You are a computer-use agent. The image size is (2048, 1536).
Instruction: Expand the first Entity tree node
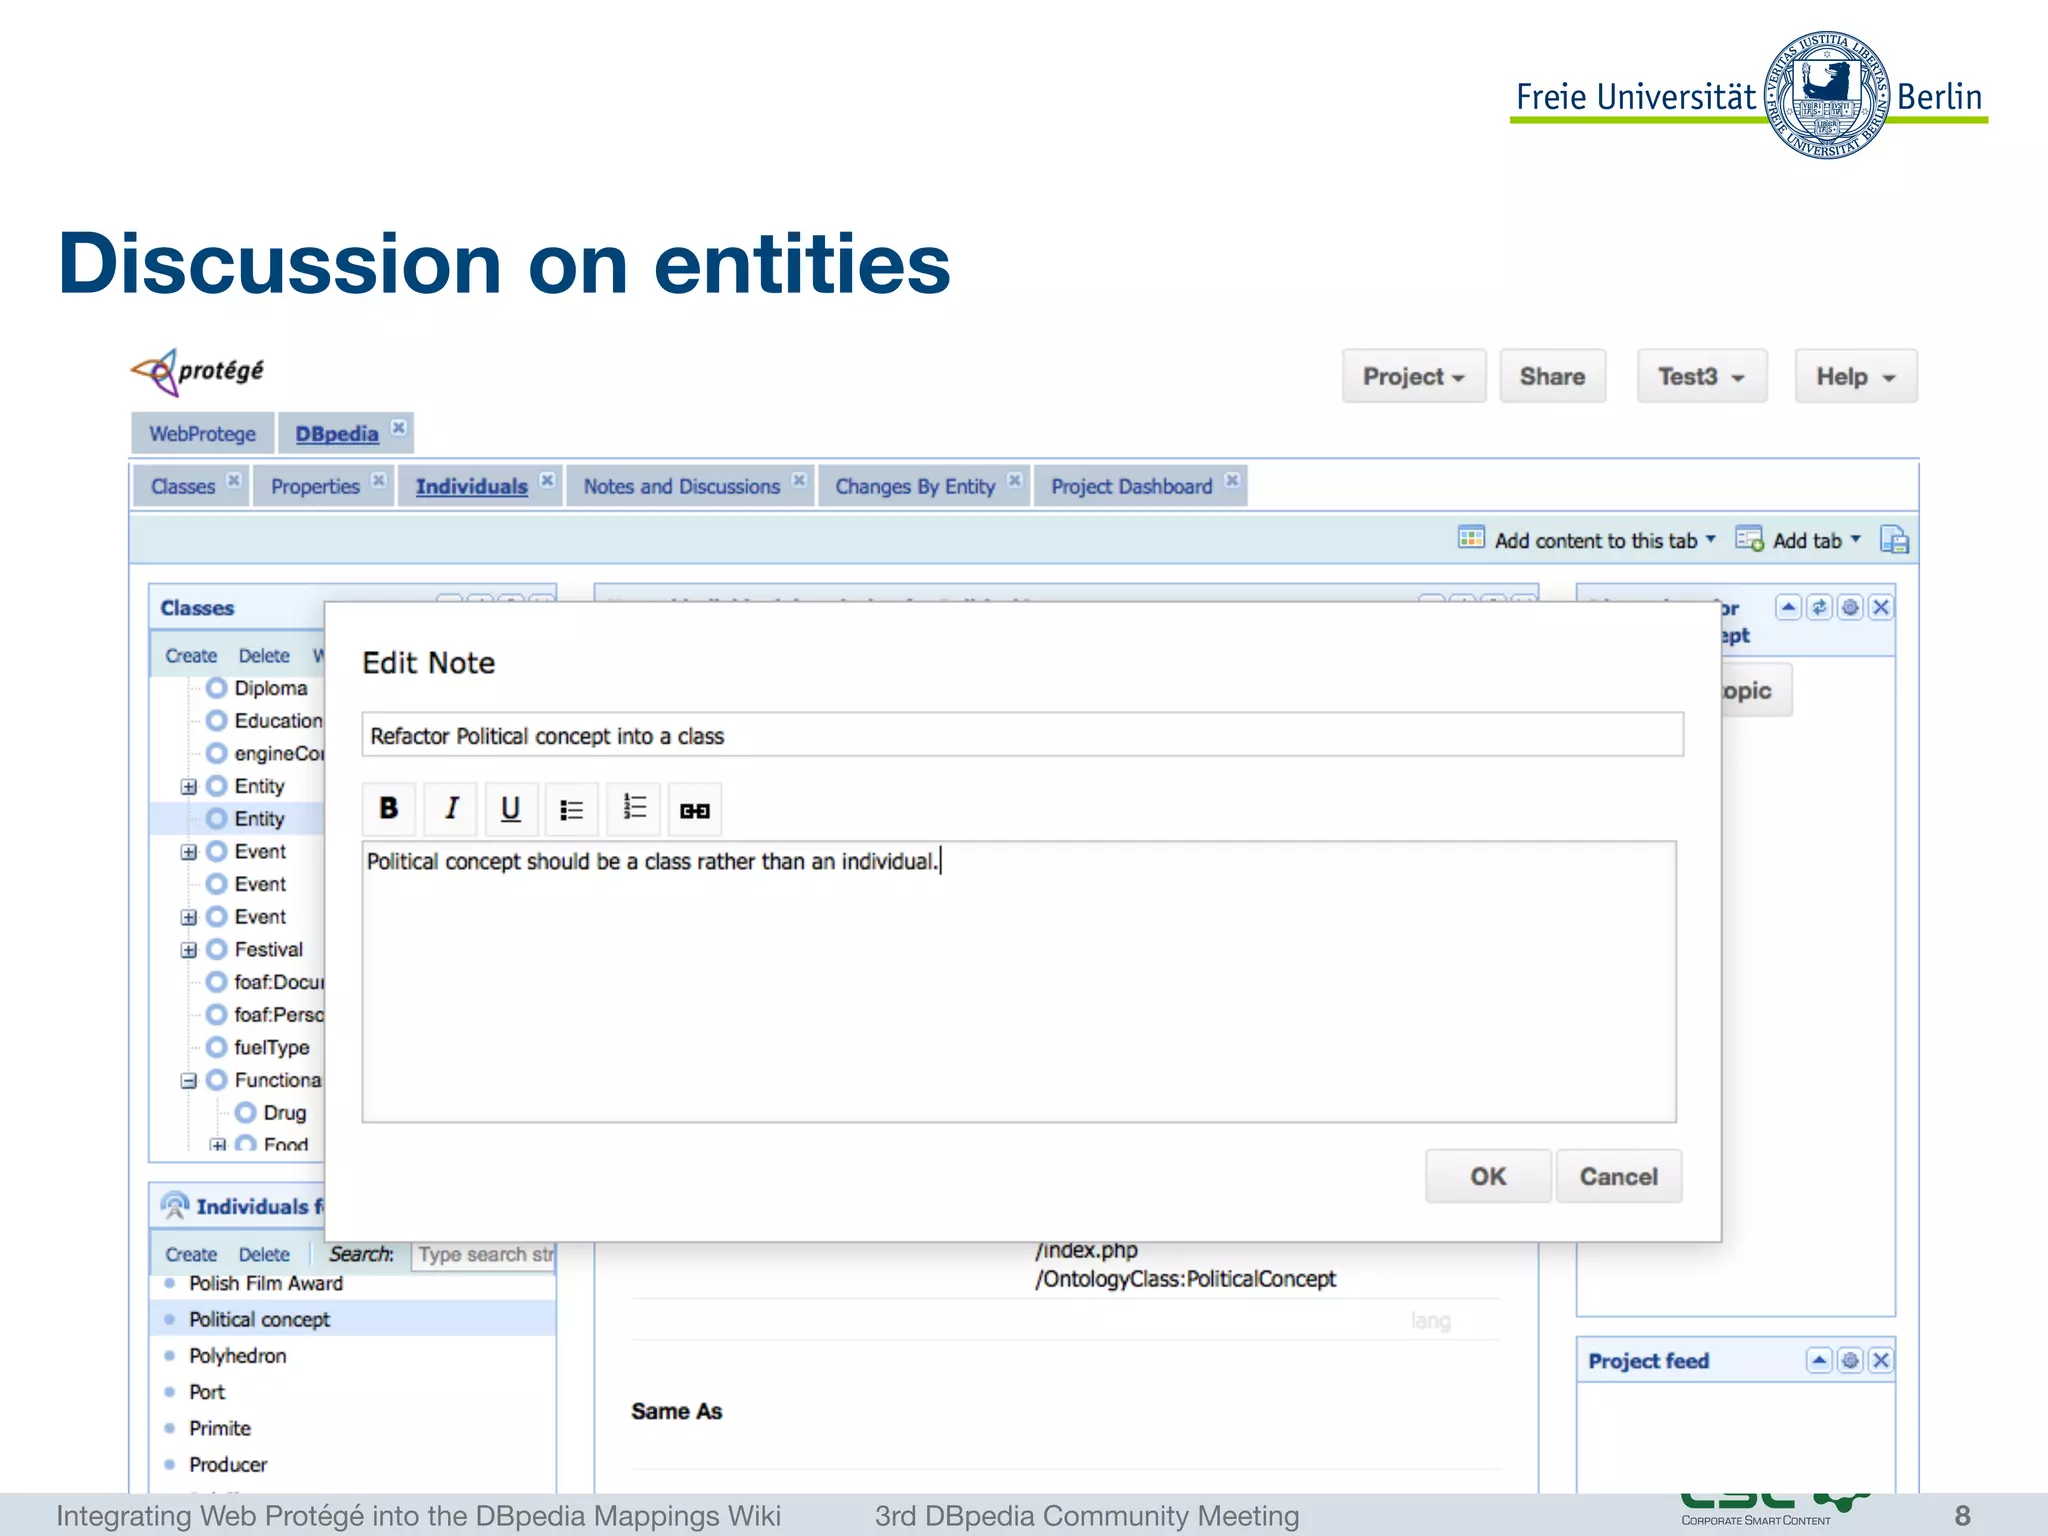(188, 787)
